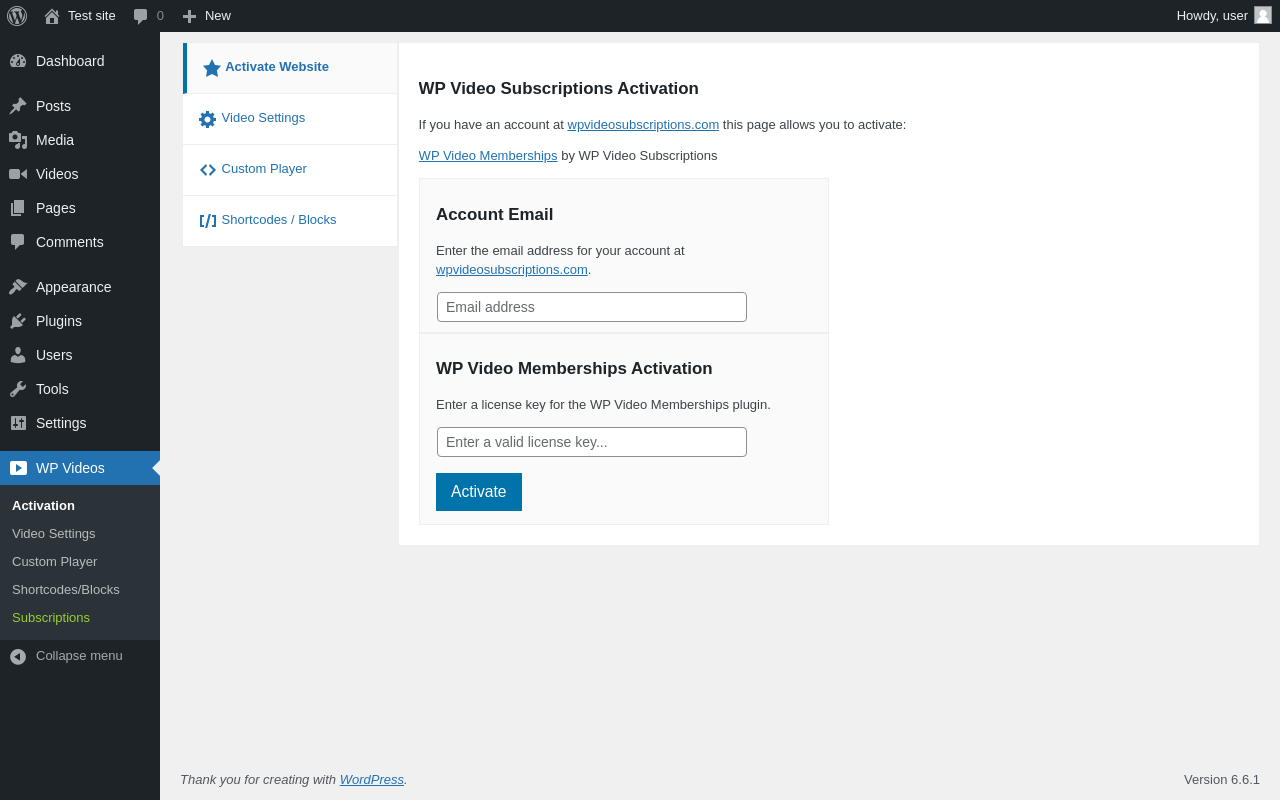Follow the wpvideosubscriptions.com link in the intro
This screenshot has width=1280, height=800.
click(x=643, y=125)
